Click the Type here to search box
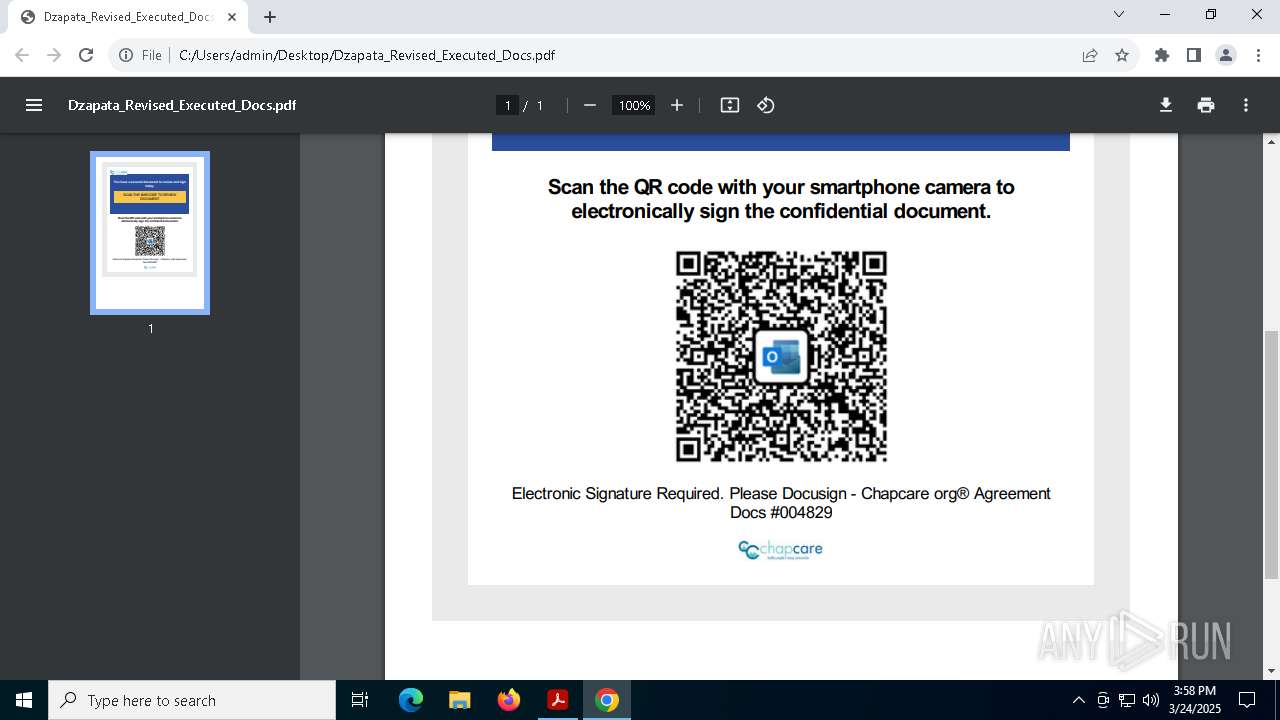 coord(192,700)
